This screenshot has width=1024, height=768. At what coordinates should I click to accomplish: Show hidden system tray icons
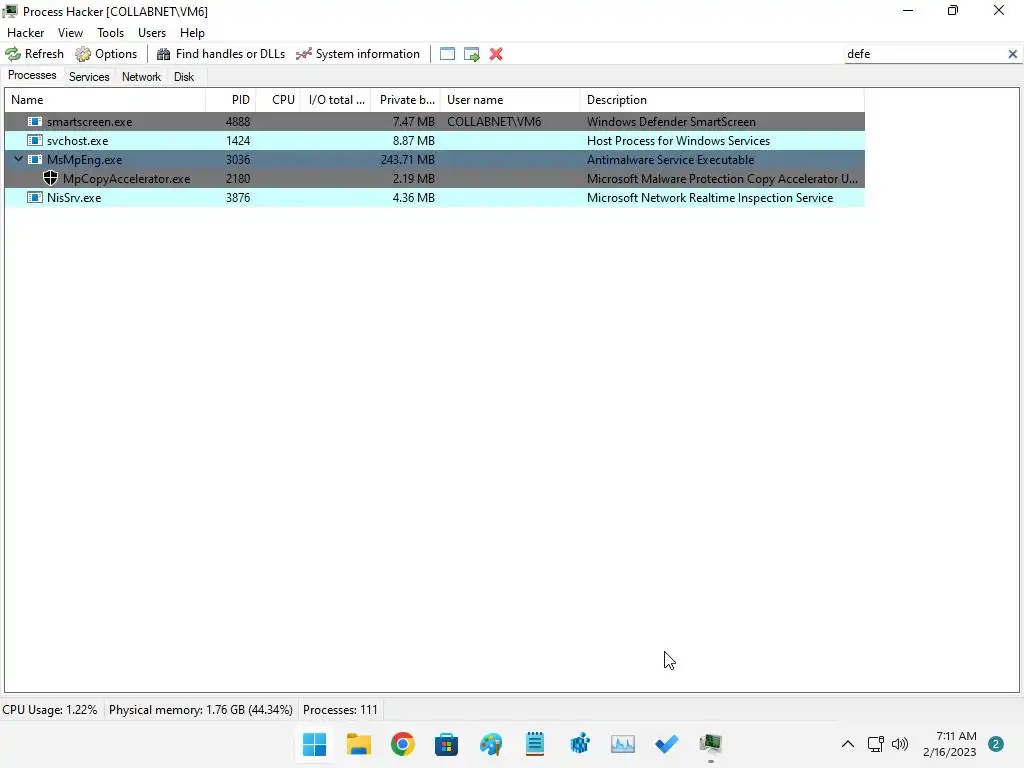848,744
